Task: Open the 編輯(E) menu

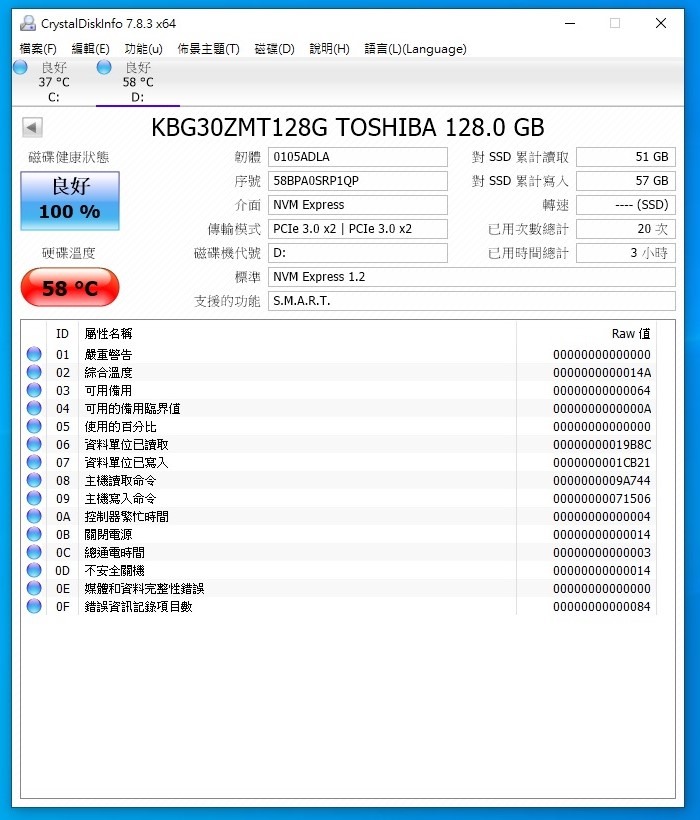Action: click(x=90, y=49)
